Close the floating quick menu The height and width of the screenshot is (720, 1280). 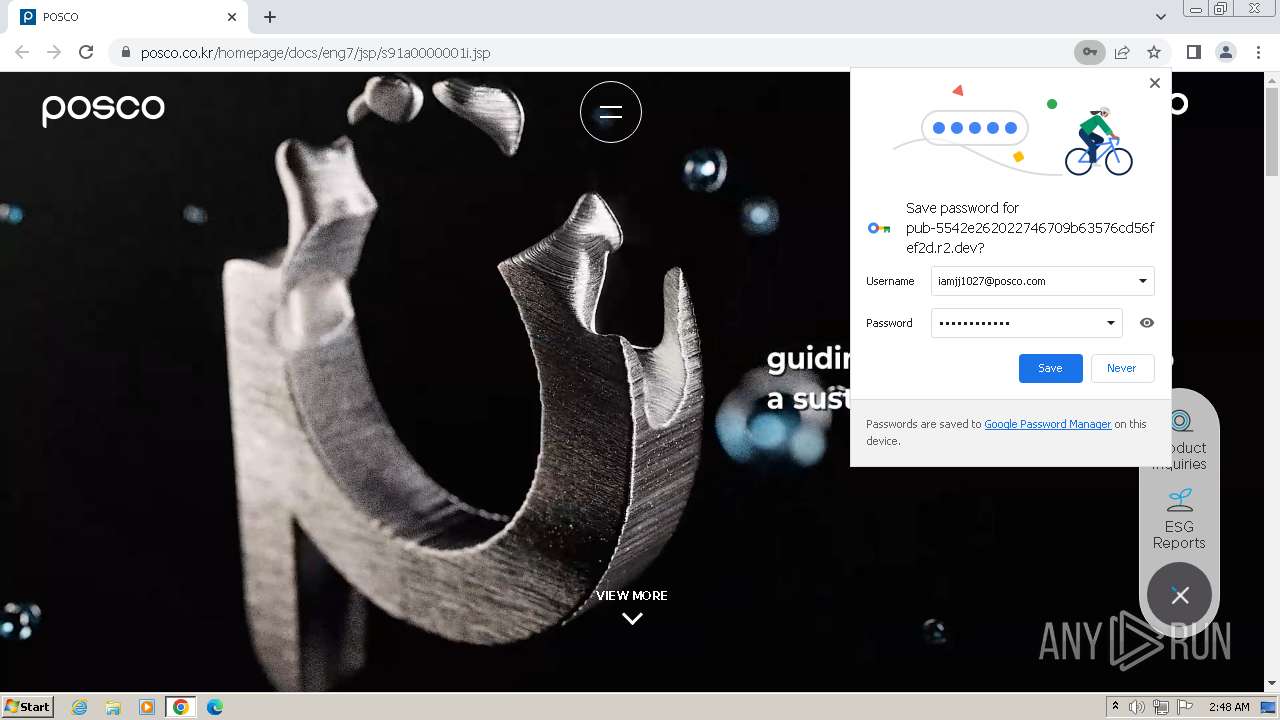click(1180, 596)
